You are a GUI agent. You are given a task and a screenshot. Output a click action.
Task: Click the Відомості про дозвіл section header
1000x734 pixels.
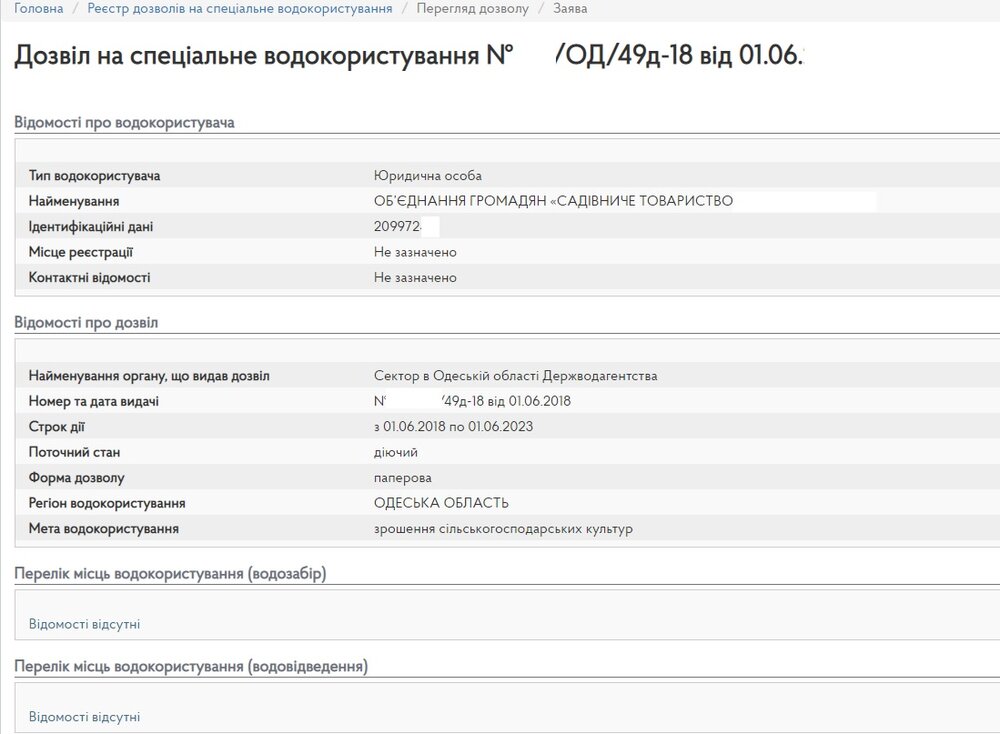[x=86, y=323]
